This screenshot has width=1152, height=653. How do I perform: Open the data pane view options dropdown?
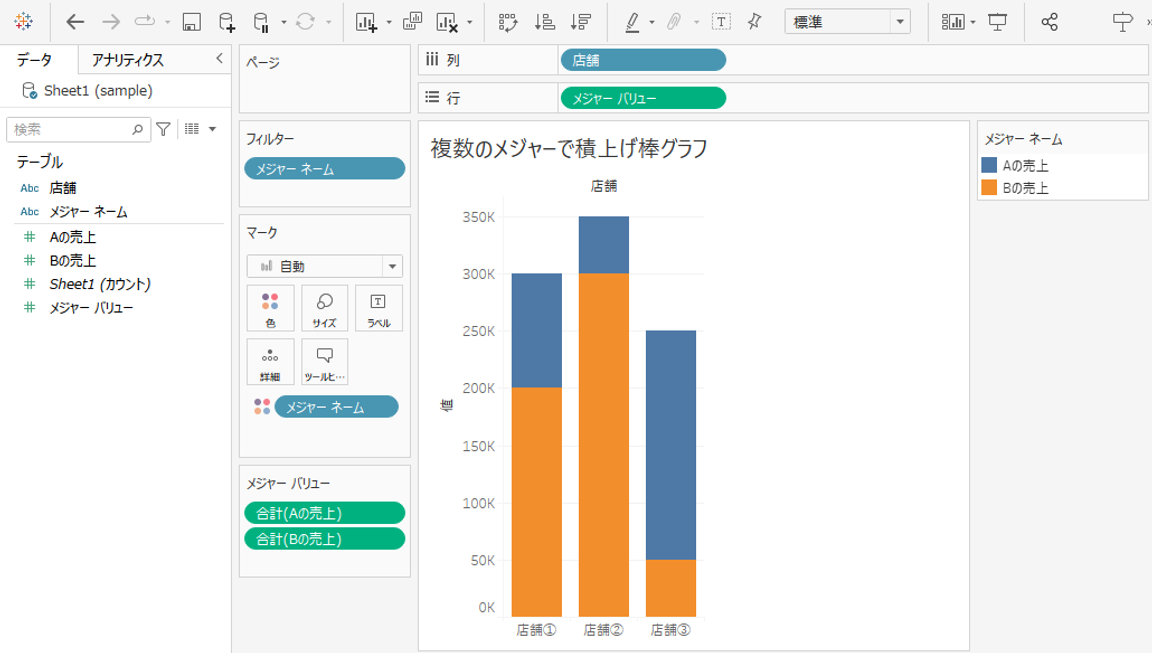coord(212,129)
